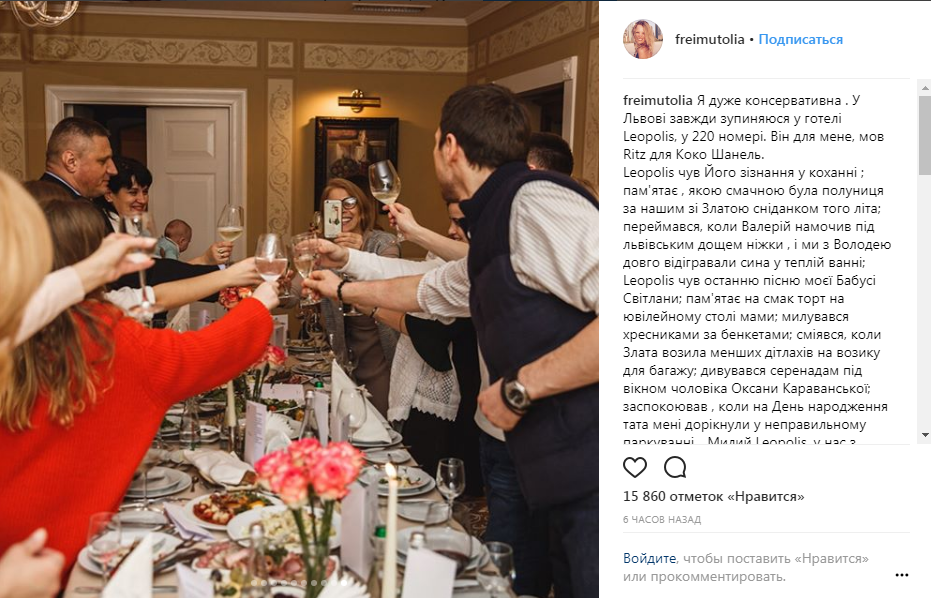Open freimutolia profile from post header
931x598 pixels.
[709, 39]
